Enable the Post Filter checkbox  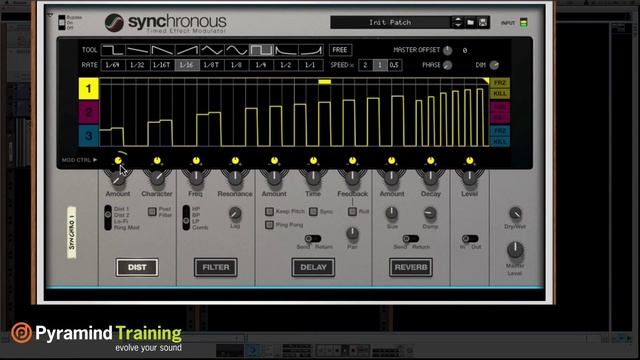[x=152, y=211]
